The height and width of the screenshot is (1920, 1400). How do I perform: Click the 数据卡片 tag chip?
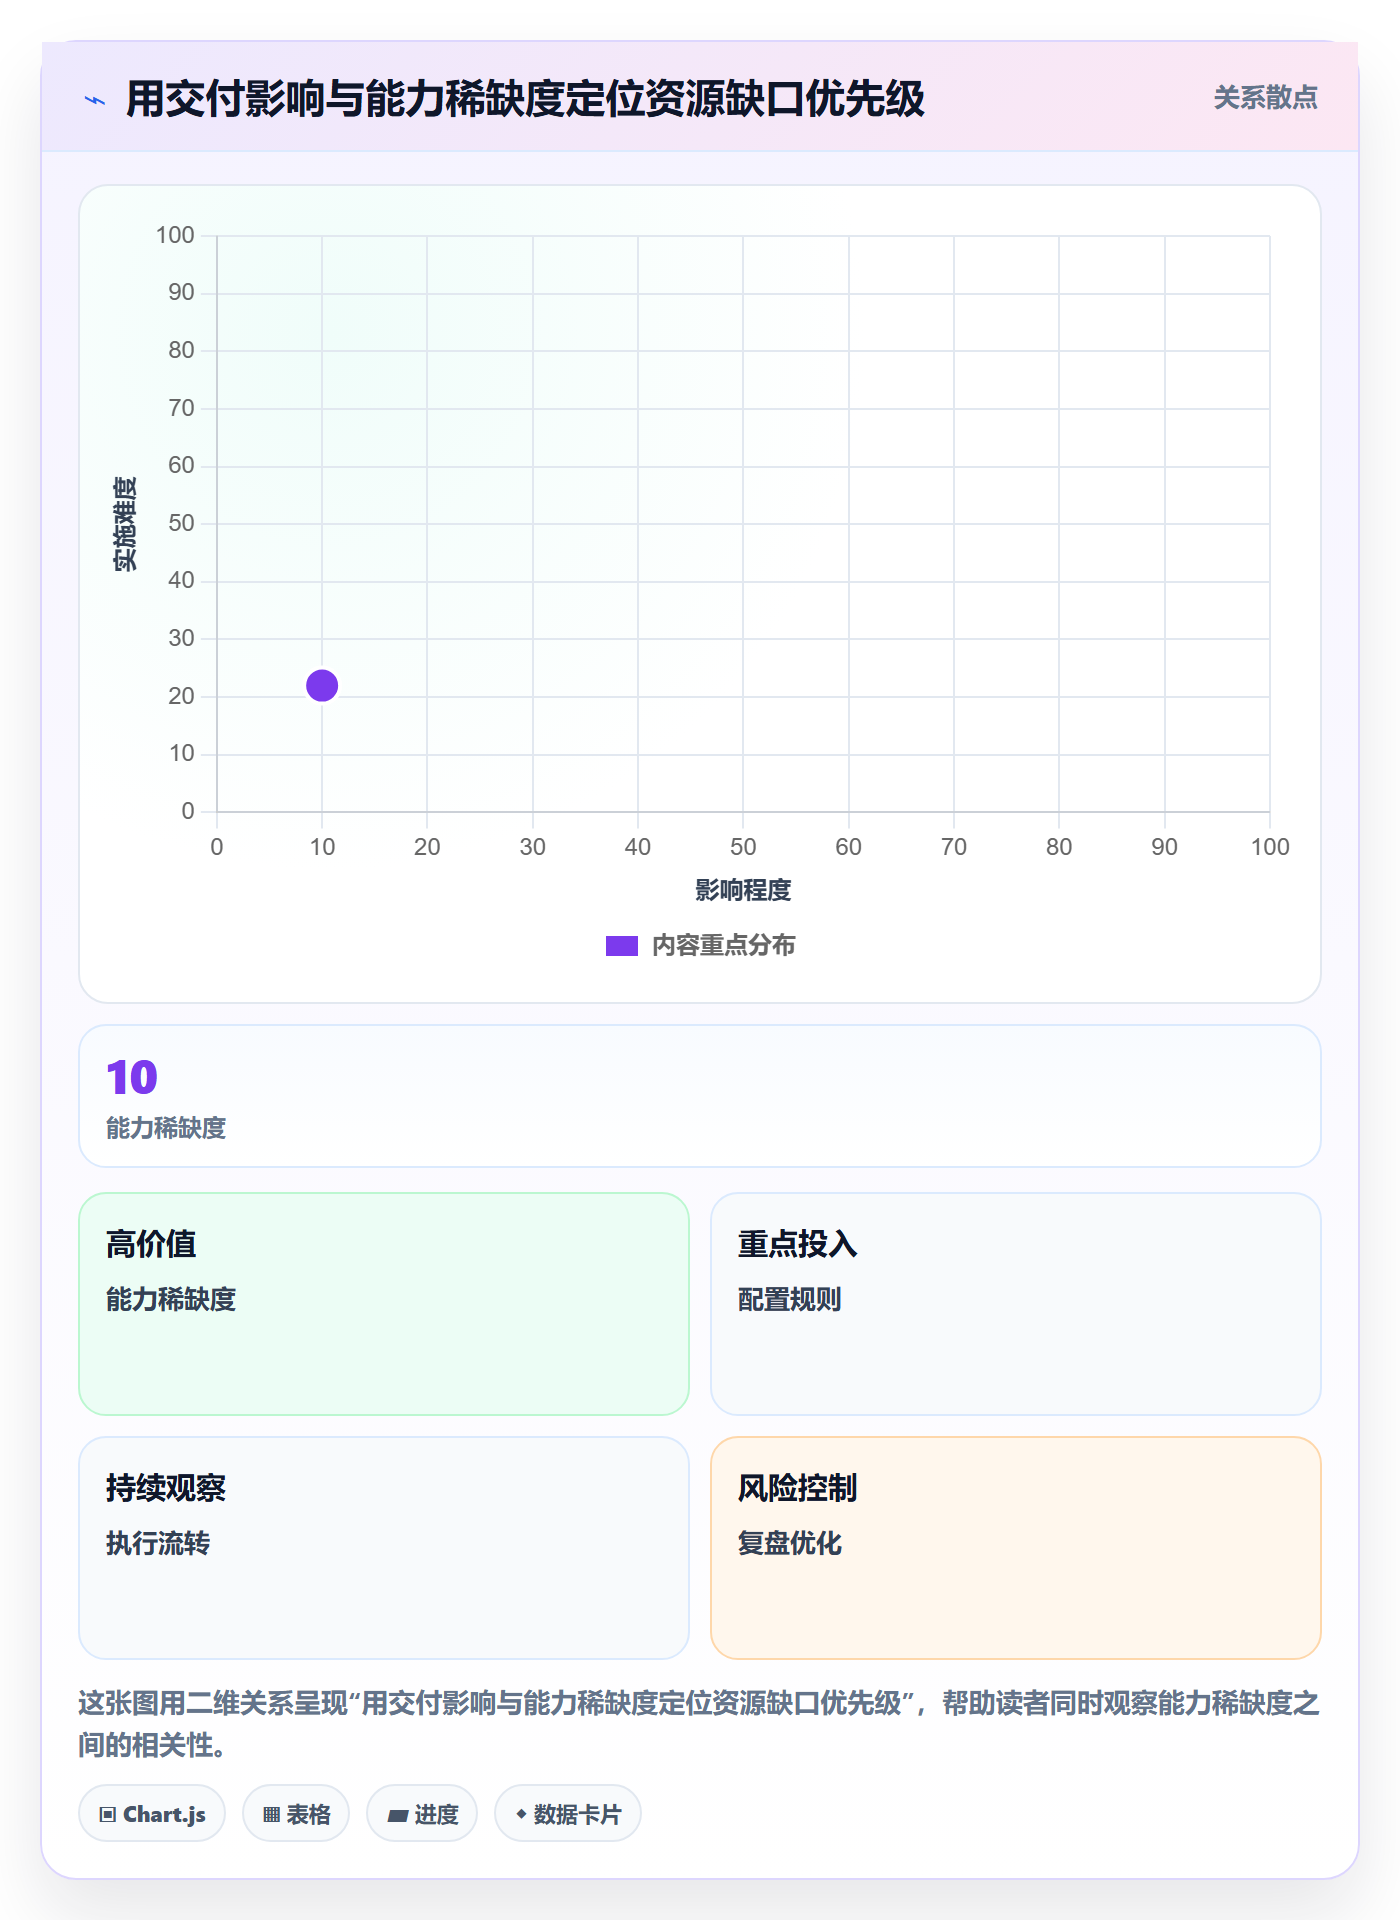[x=568, y=1814]
